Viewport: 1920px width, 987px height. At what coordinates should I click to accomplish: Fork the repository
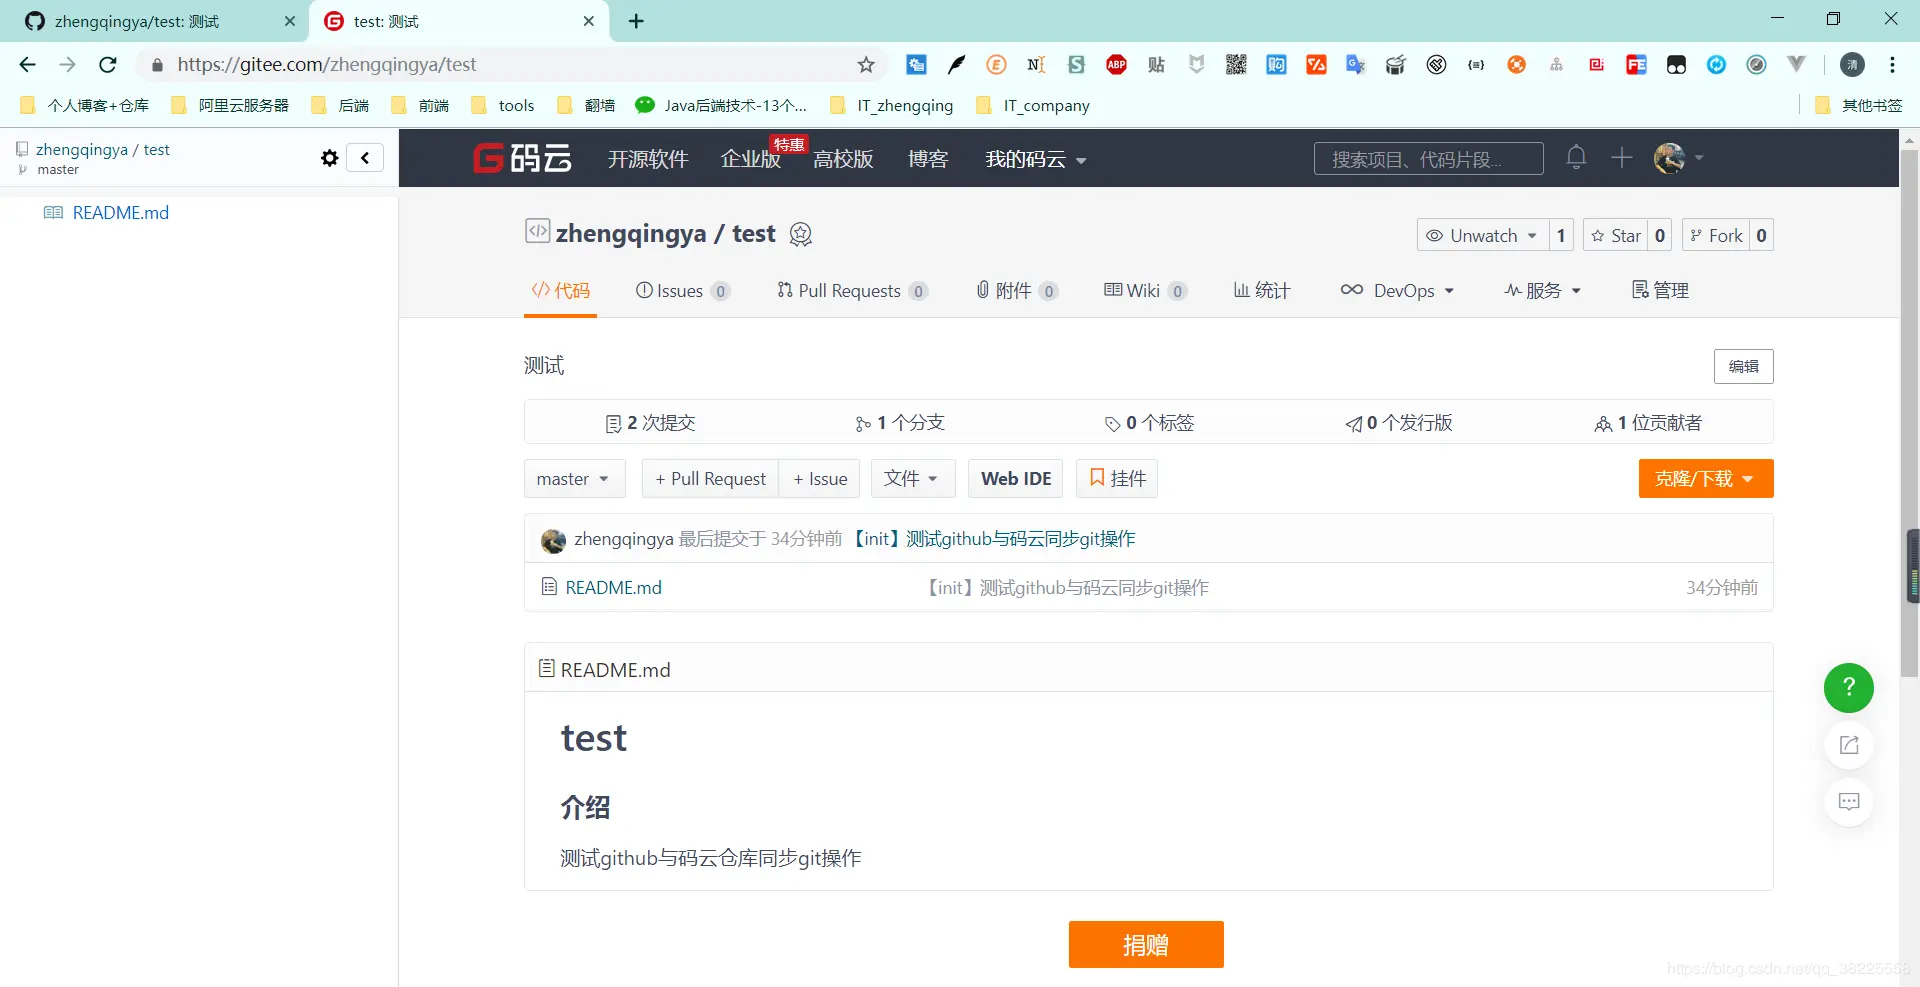click(x=1716, y=235)
